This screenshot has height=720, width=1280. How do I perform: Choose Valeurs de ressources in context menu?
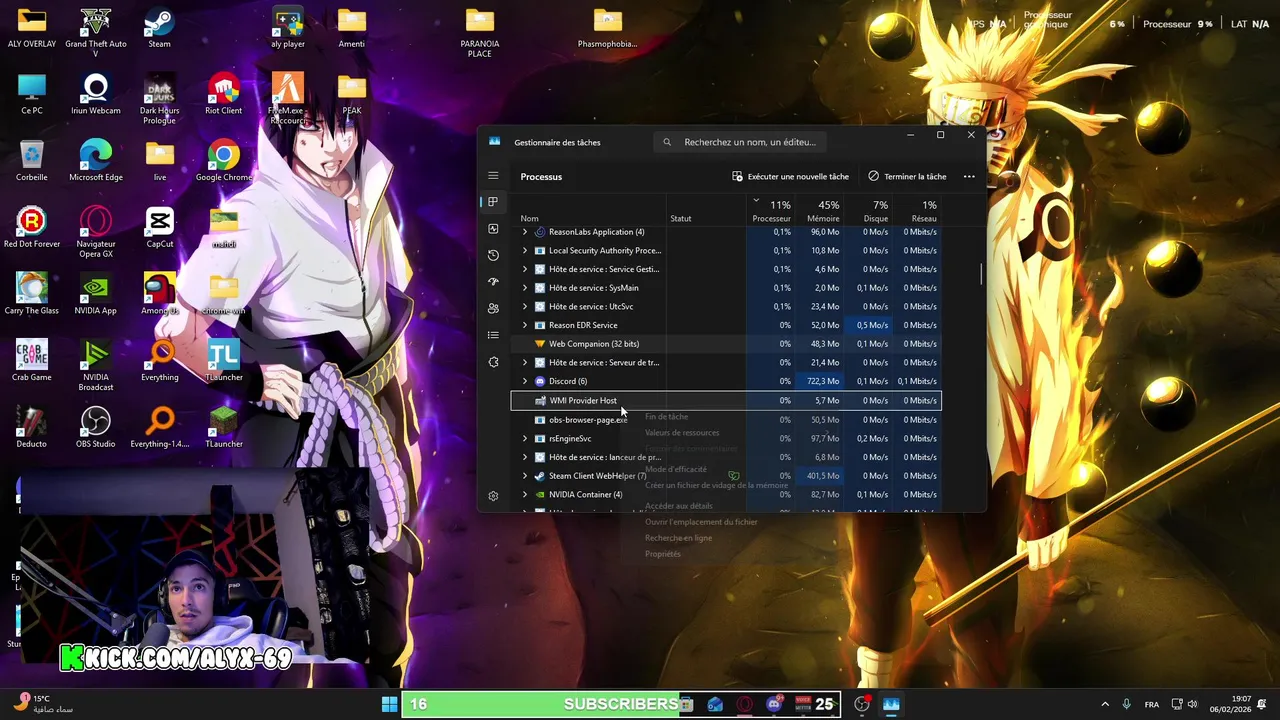(682, 433)
